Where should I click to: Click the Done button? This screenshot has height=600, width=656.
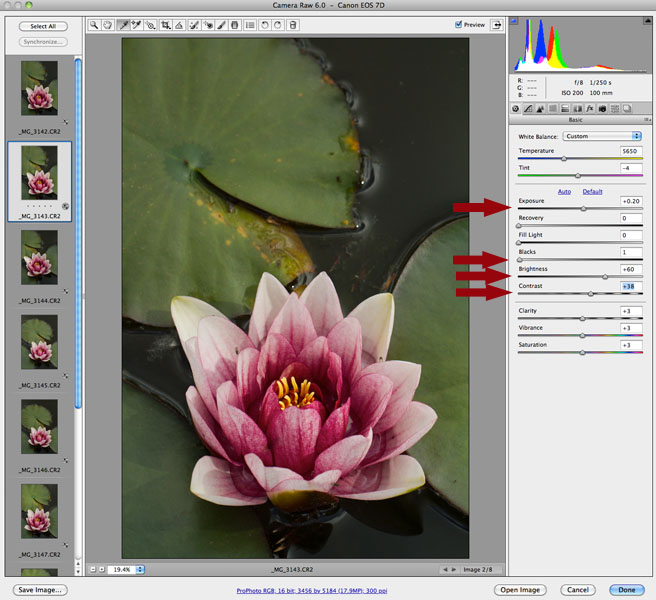coord(627,590)
